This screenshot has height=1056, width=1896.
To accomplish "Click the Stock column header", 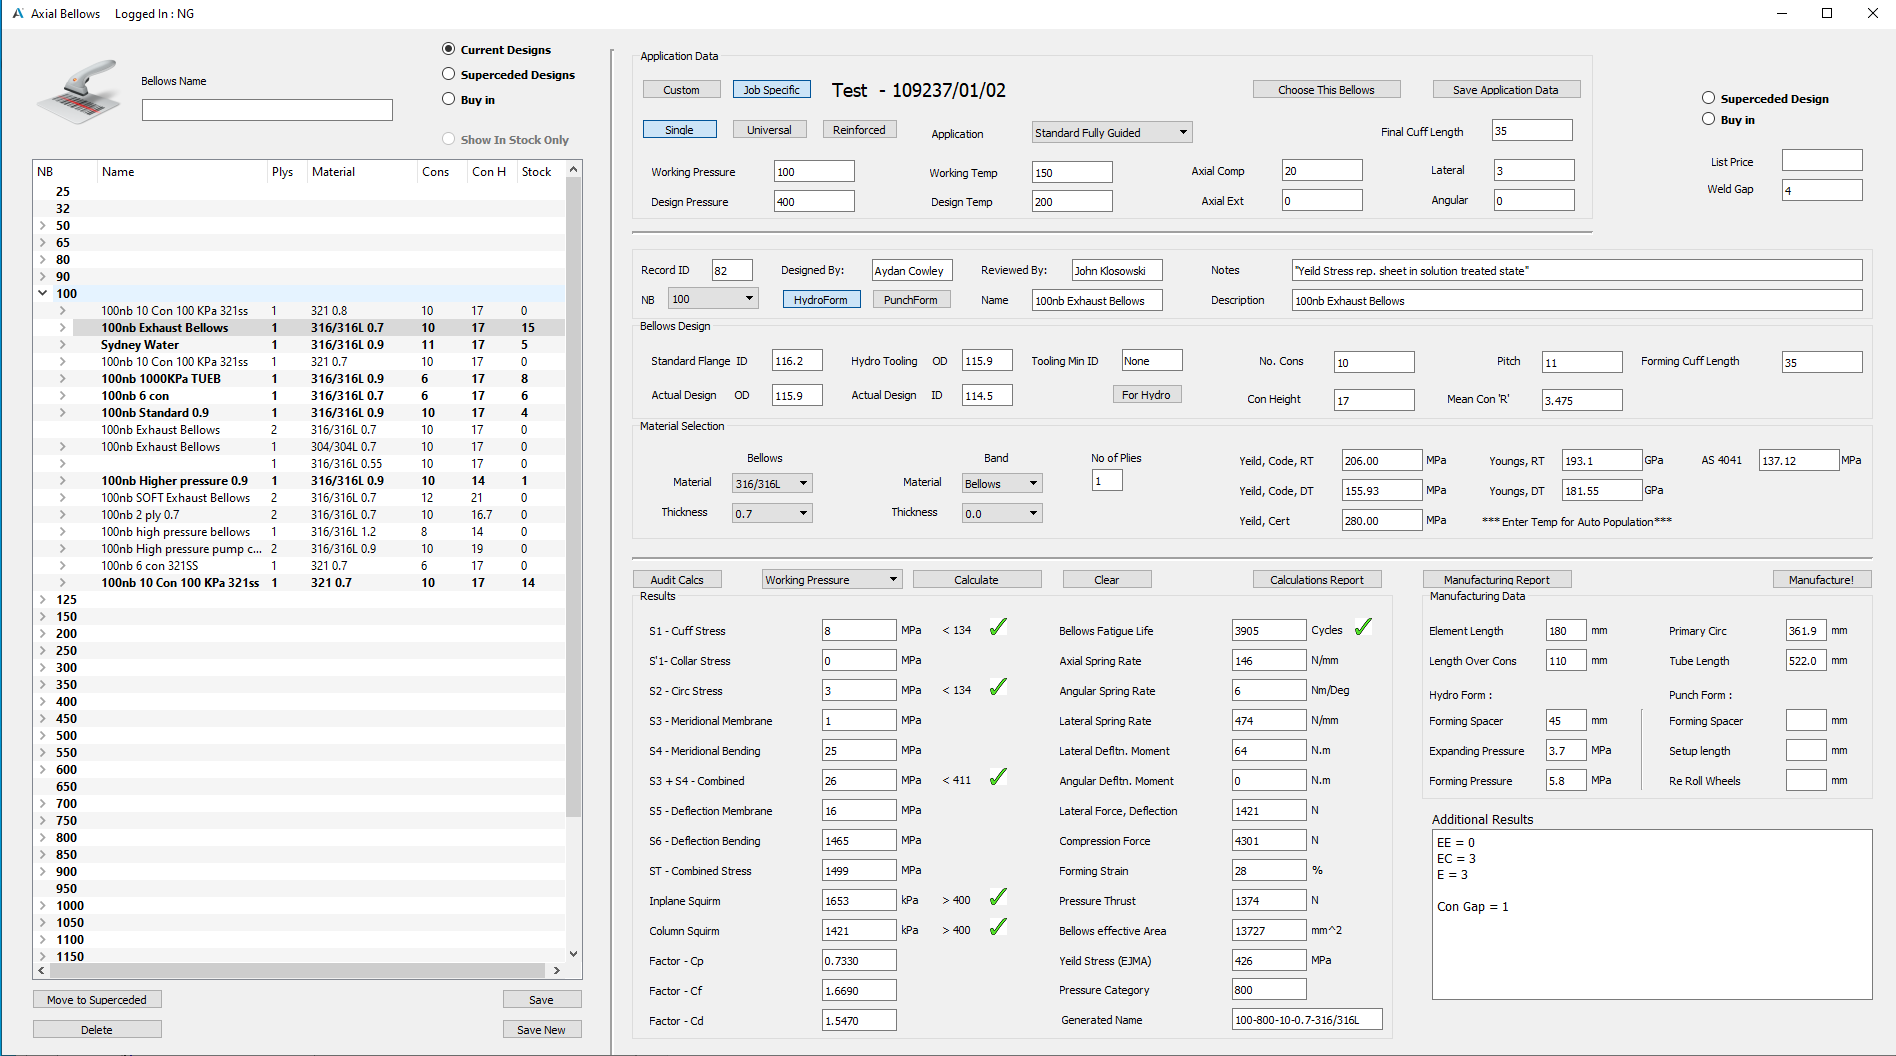I will point(540,171).
